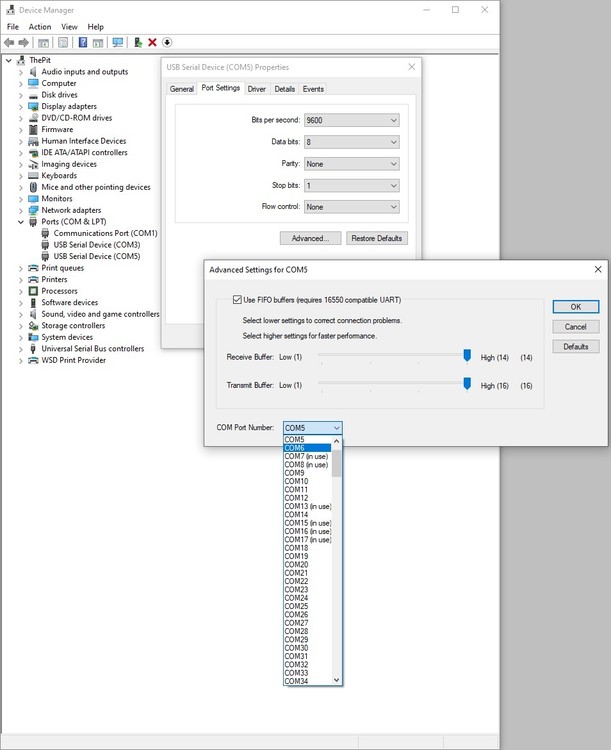Screen dimensions: 611x750
Task: Click the Defaults button
Action: click(576, 346)
